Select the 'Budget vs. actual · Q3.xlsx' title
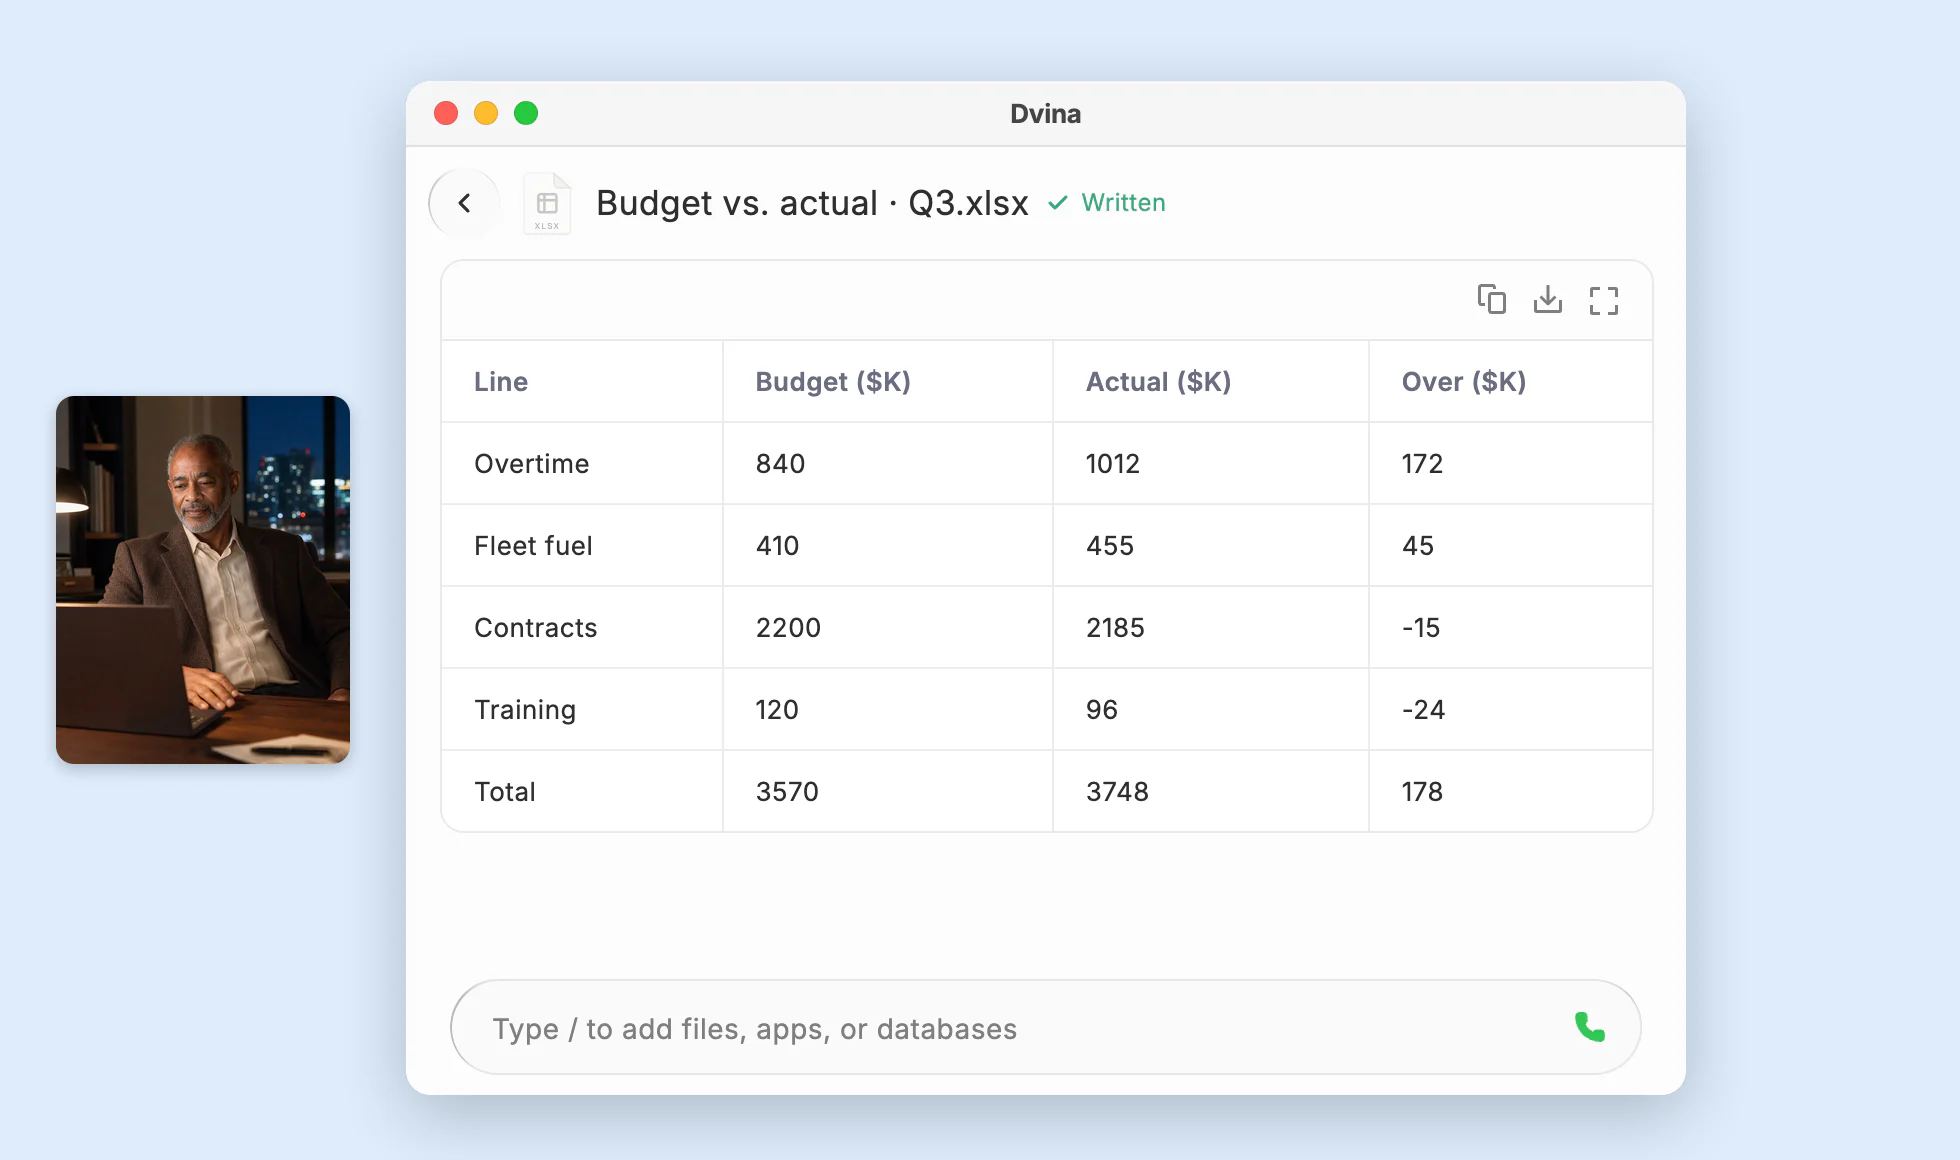This screenshot has height=1160, width=1960. (x=812, y=203)
